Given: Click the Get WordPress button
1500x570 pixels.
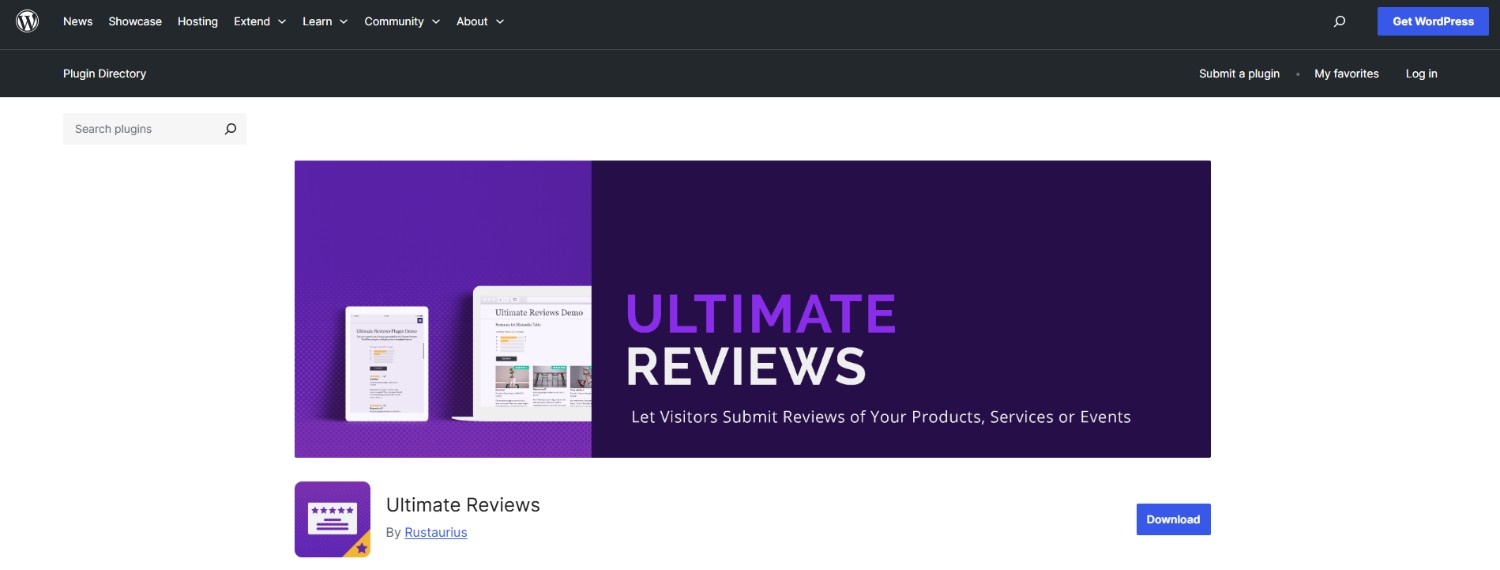Looking at the screenshot, I should coord(1433,21).
